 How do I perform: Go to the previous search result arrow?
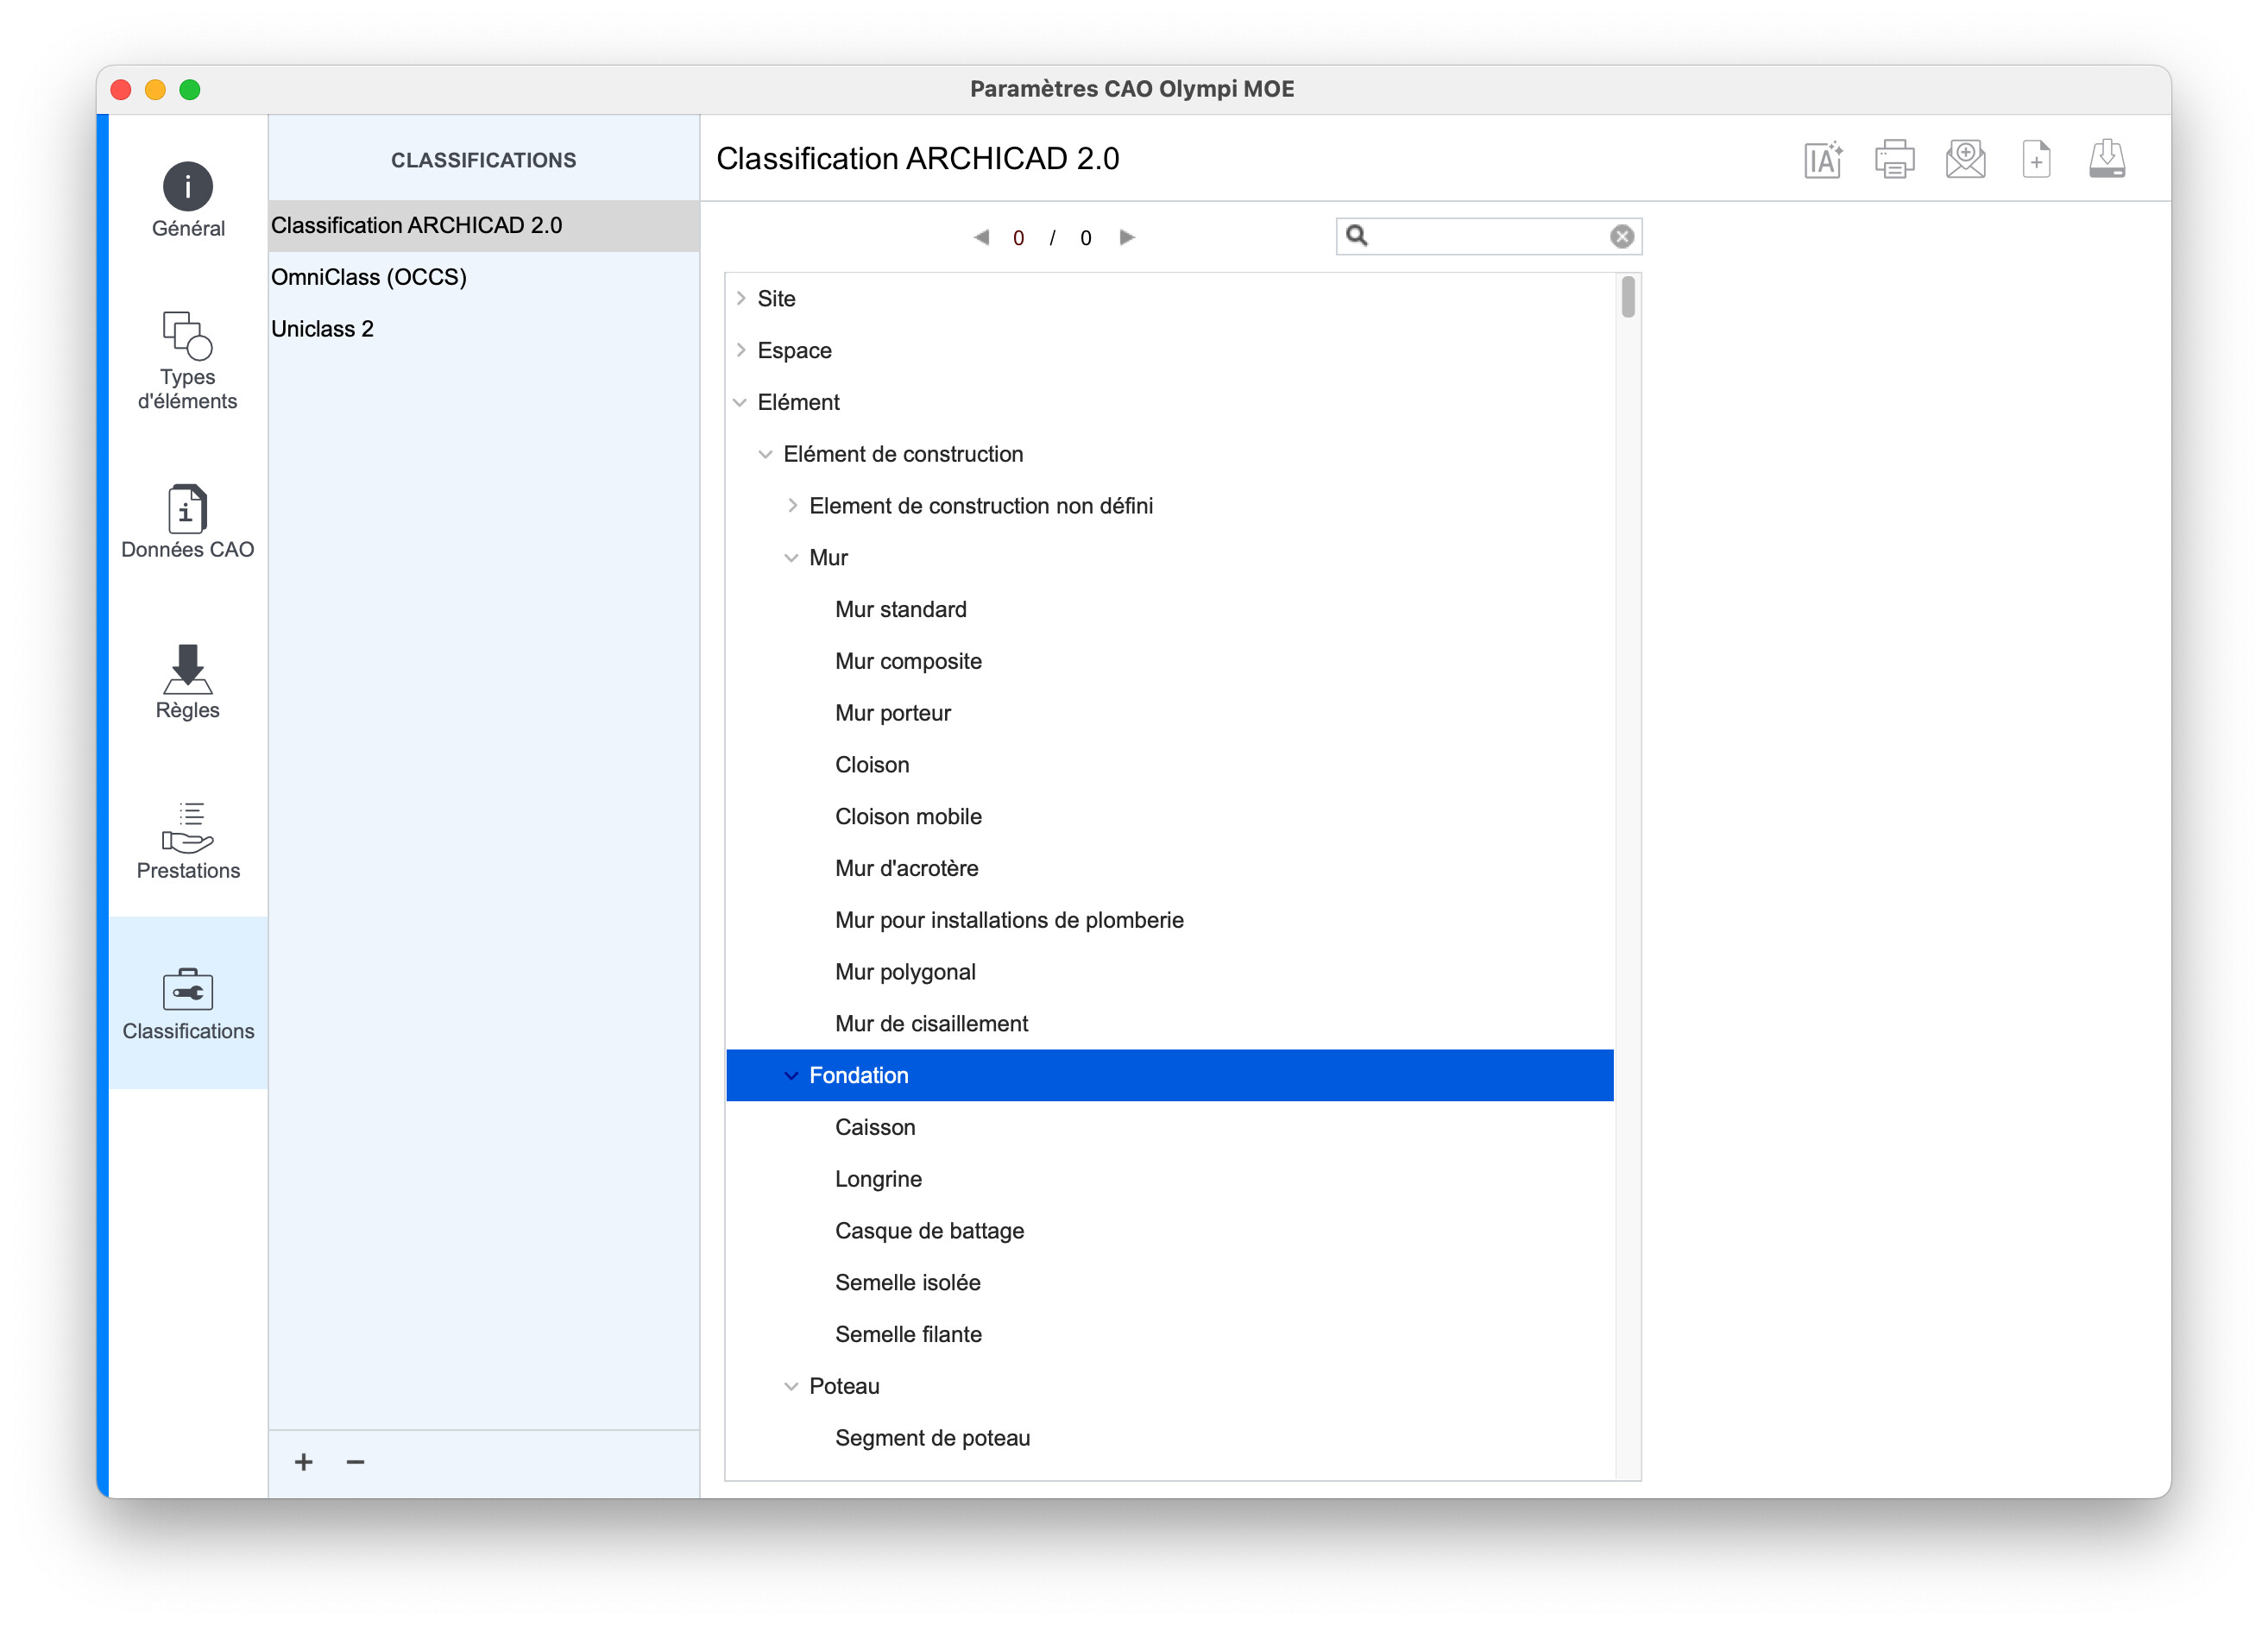tap(981, 237)
